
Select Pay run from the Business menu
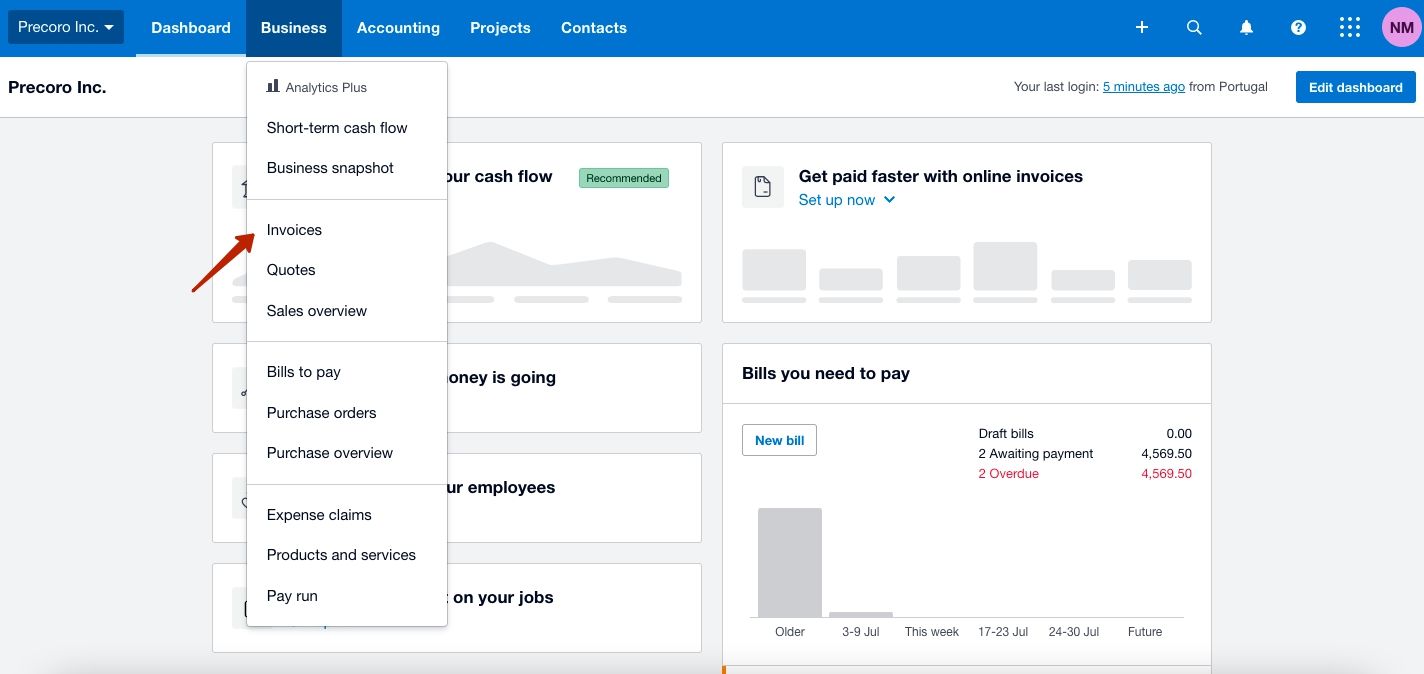(291, 595)
